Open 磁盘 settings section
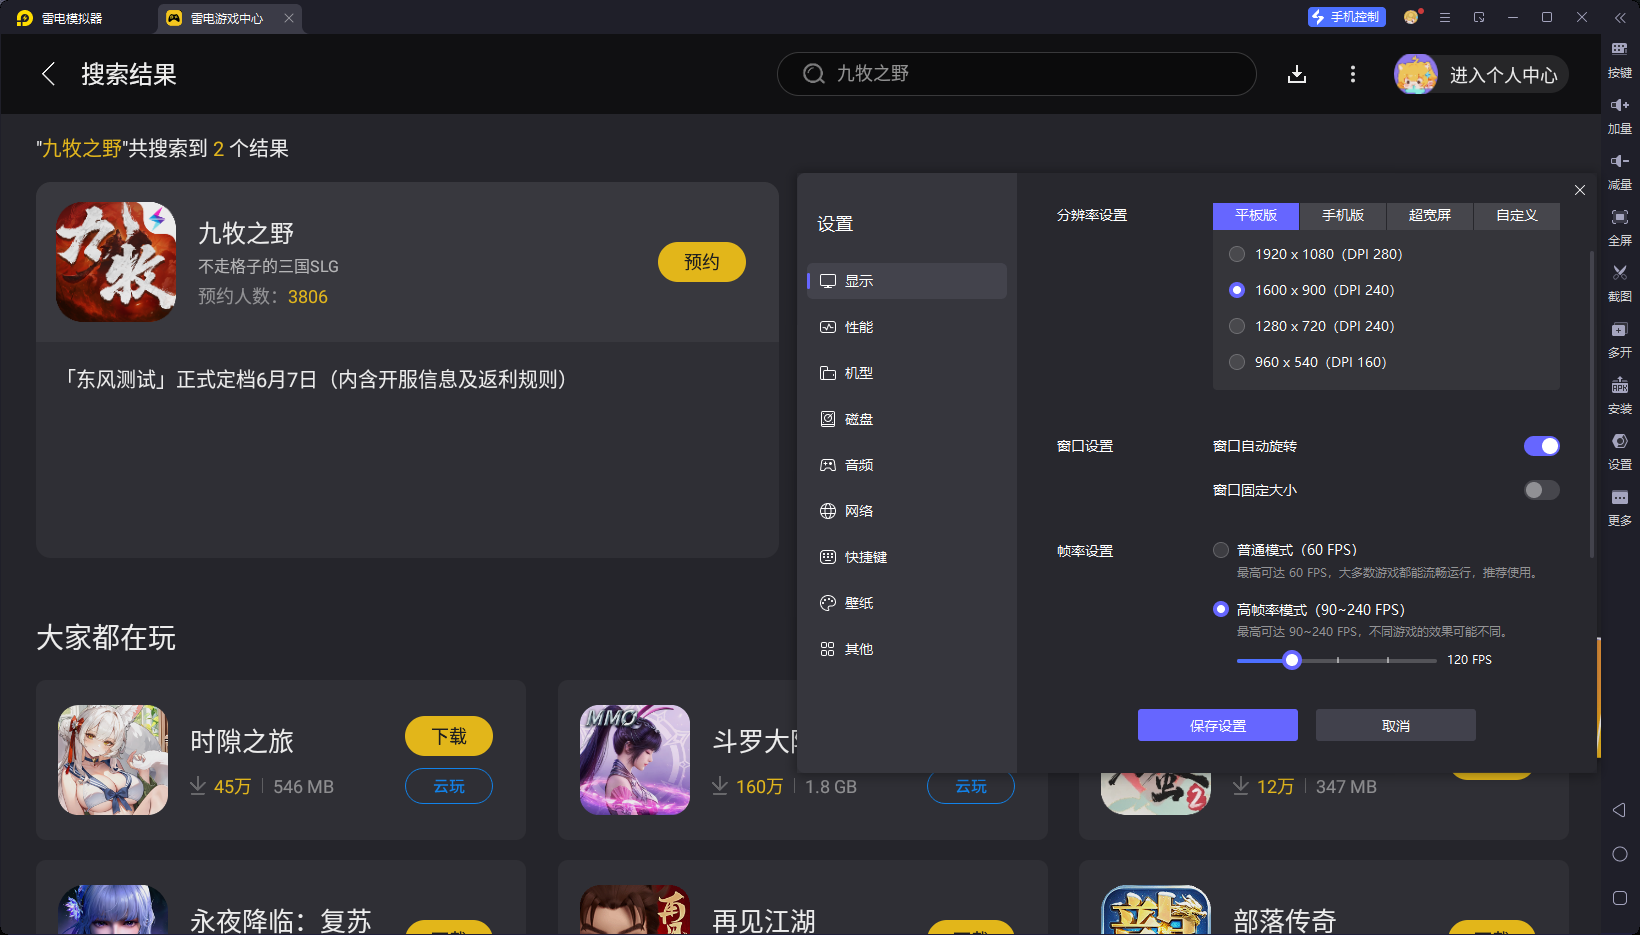This screenshot has height=935, width=1640. (907, 419)
